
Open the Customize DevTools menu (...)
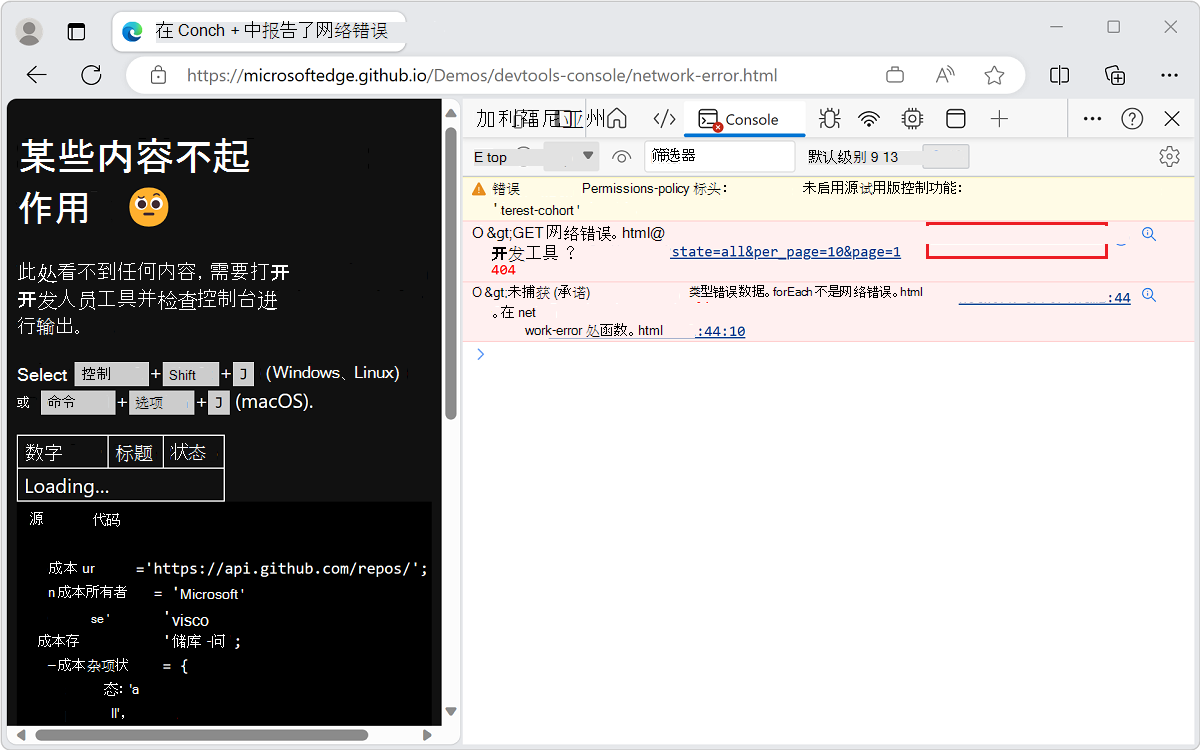click(1092, 118)
